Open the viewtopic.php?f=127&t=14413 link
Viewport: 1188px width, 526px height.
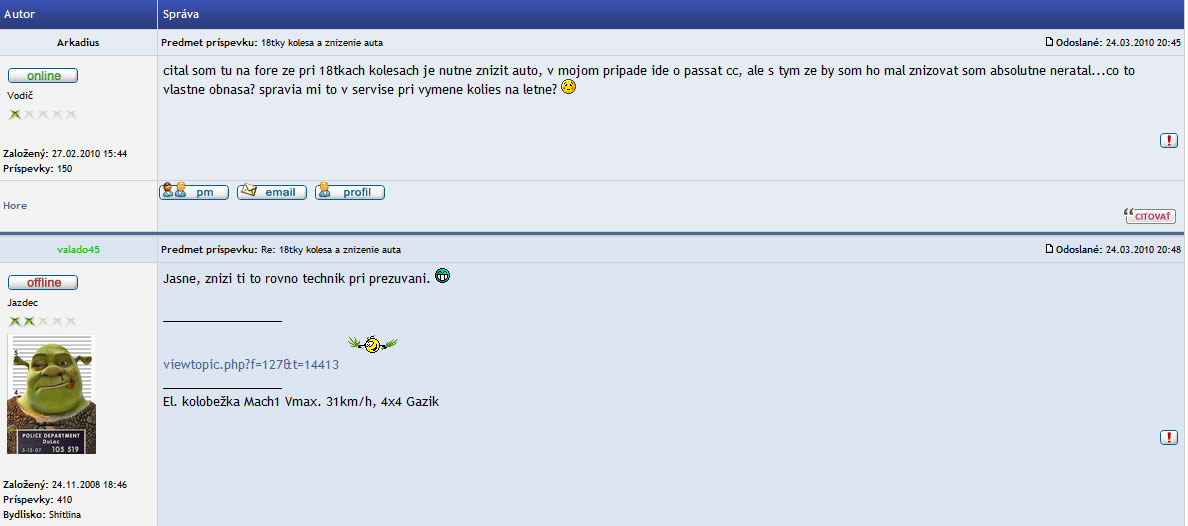coord(251,365)
